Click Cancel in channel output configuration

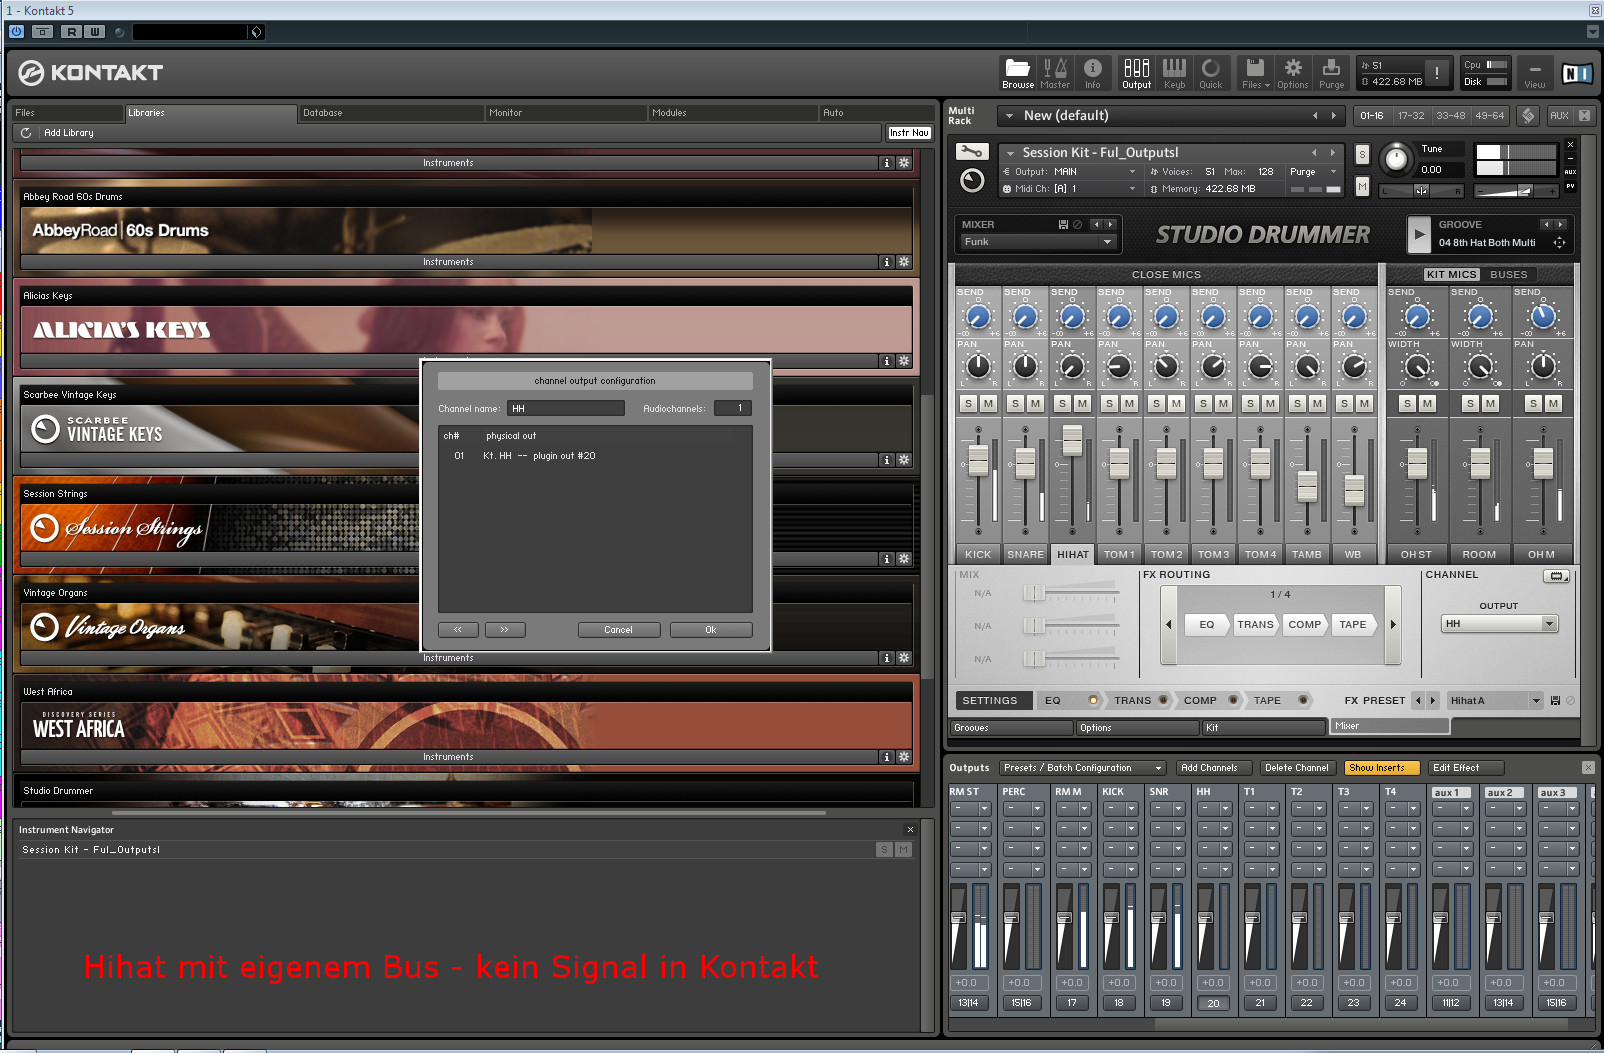point(618,630)
